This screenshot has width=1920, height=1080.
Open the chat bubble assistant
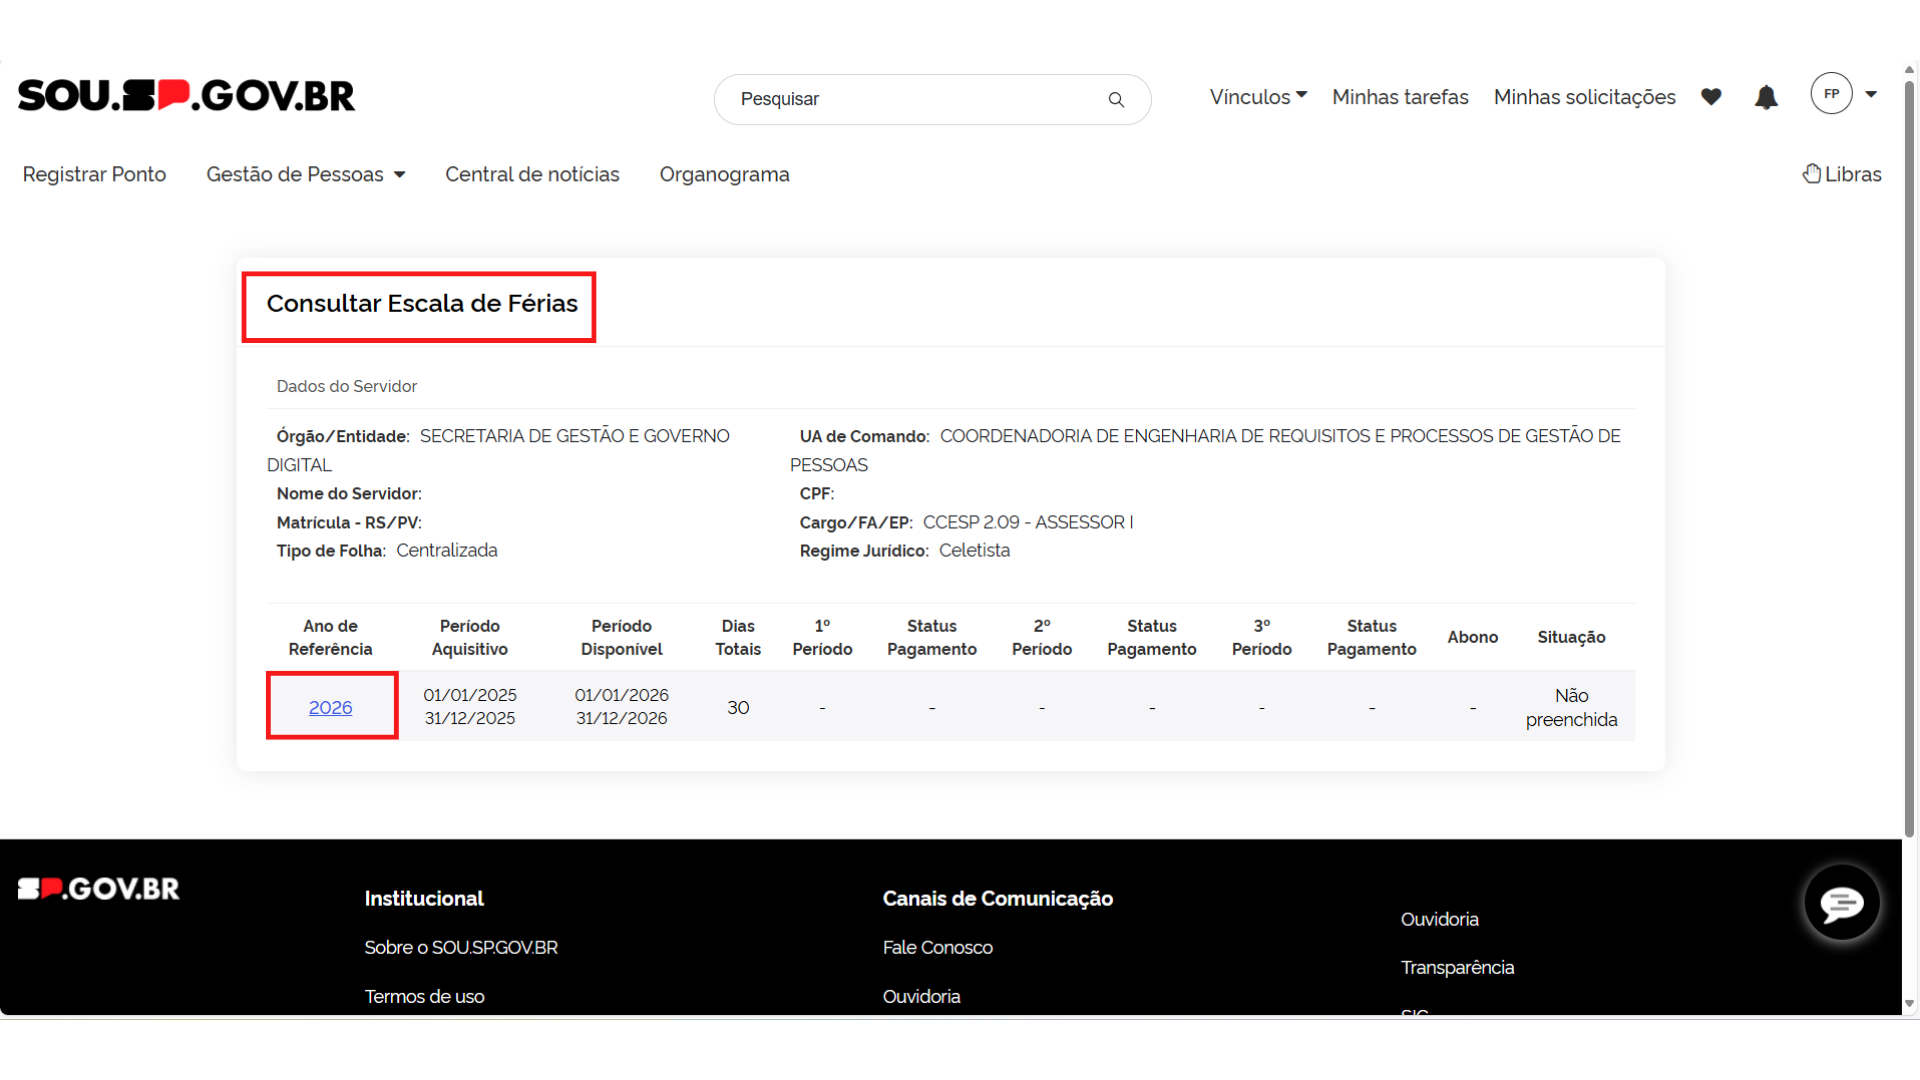(1841, 904)
